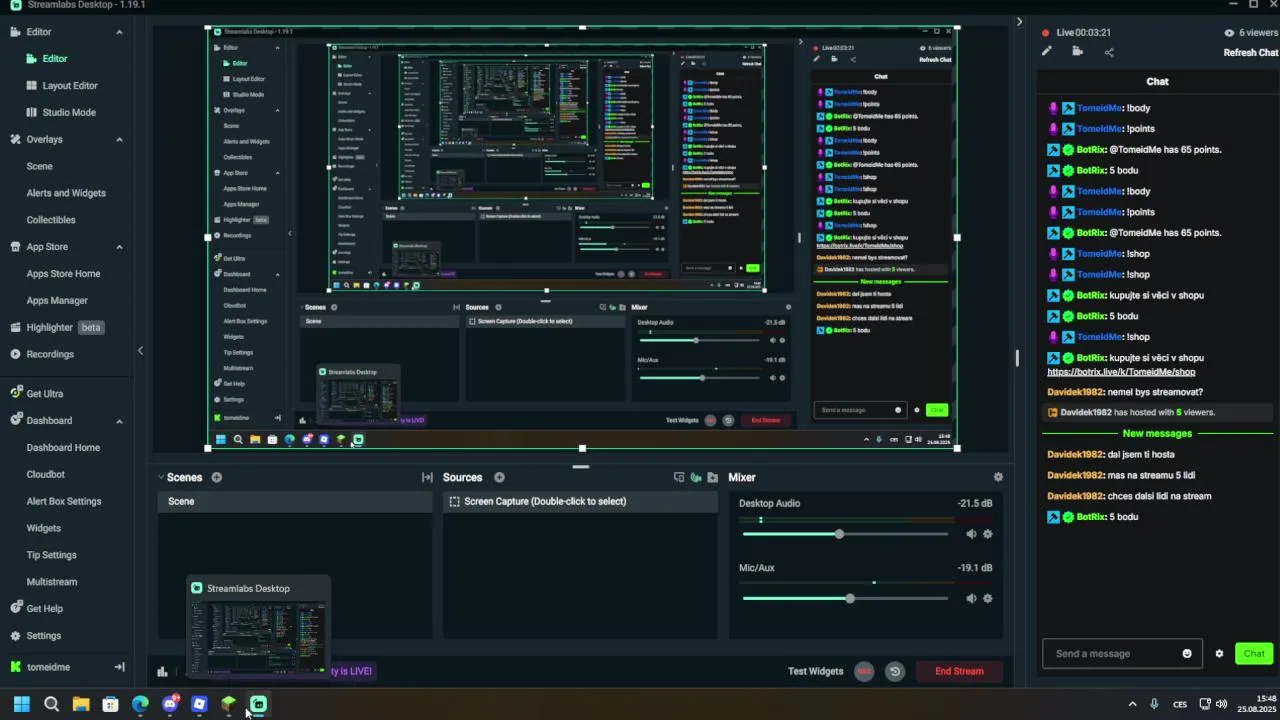The height and width of the screenshot is (720, 1280).
Task: Add a new scene with the plus icon
Action: point(217,478)
